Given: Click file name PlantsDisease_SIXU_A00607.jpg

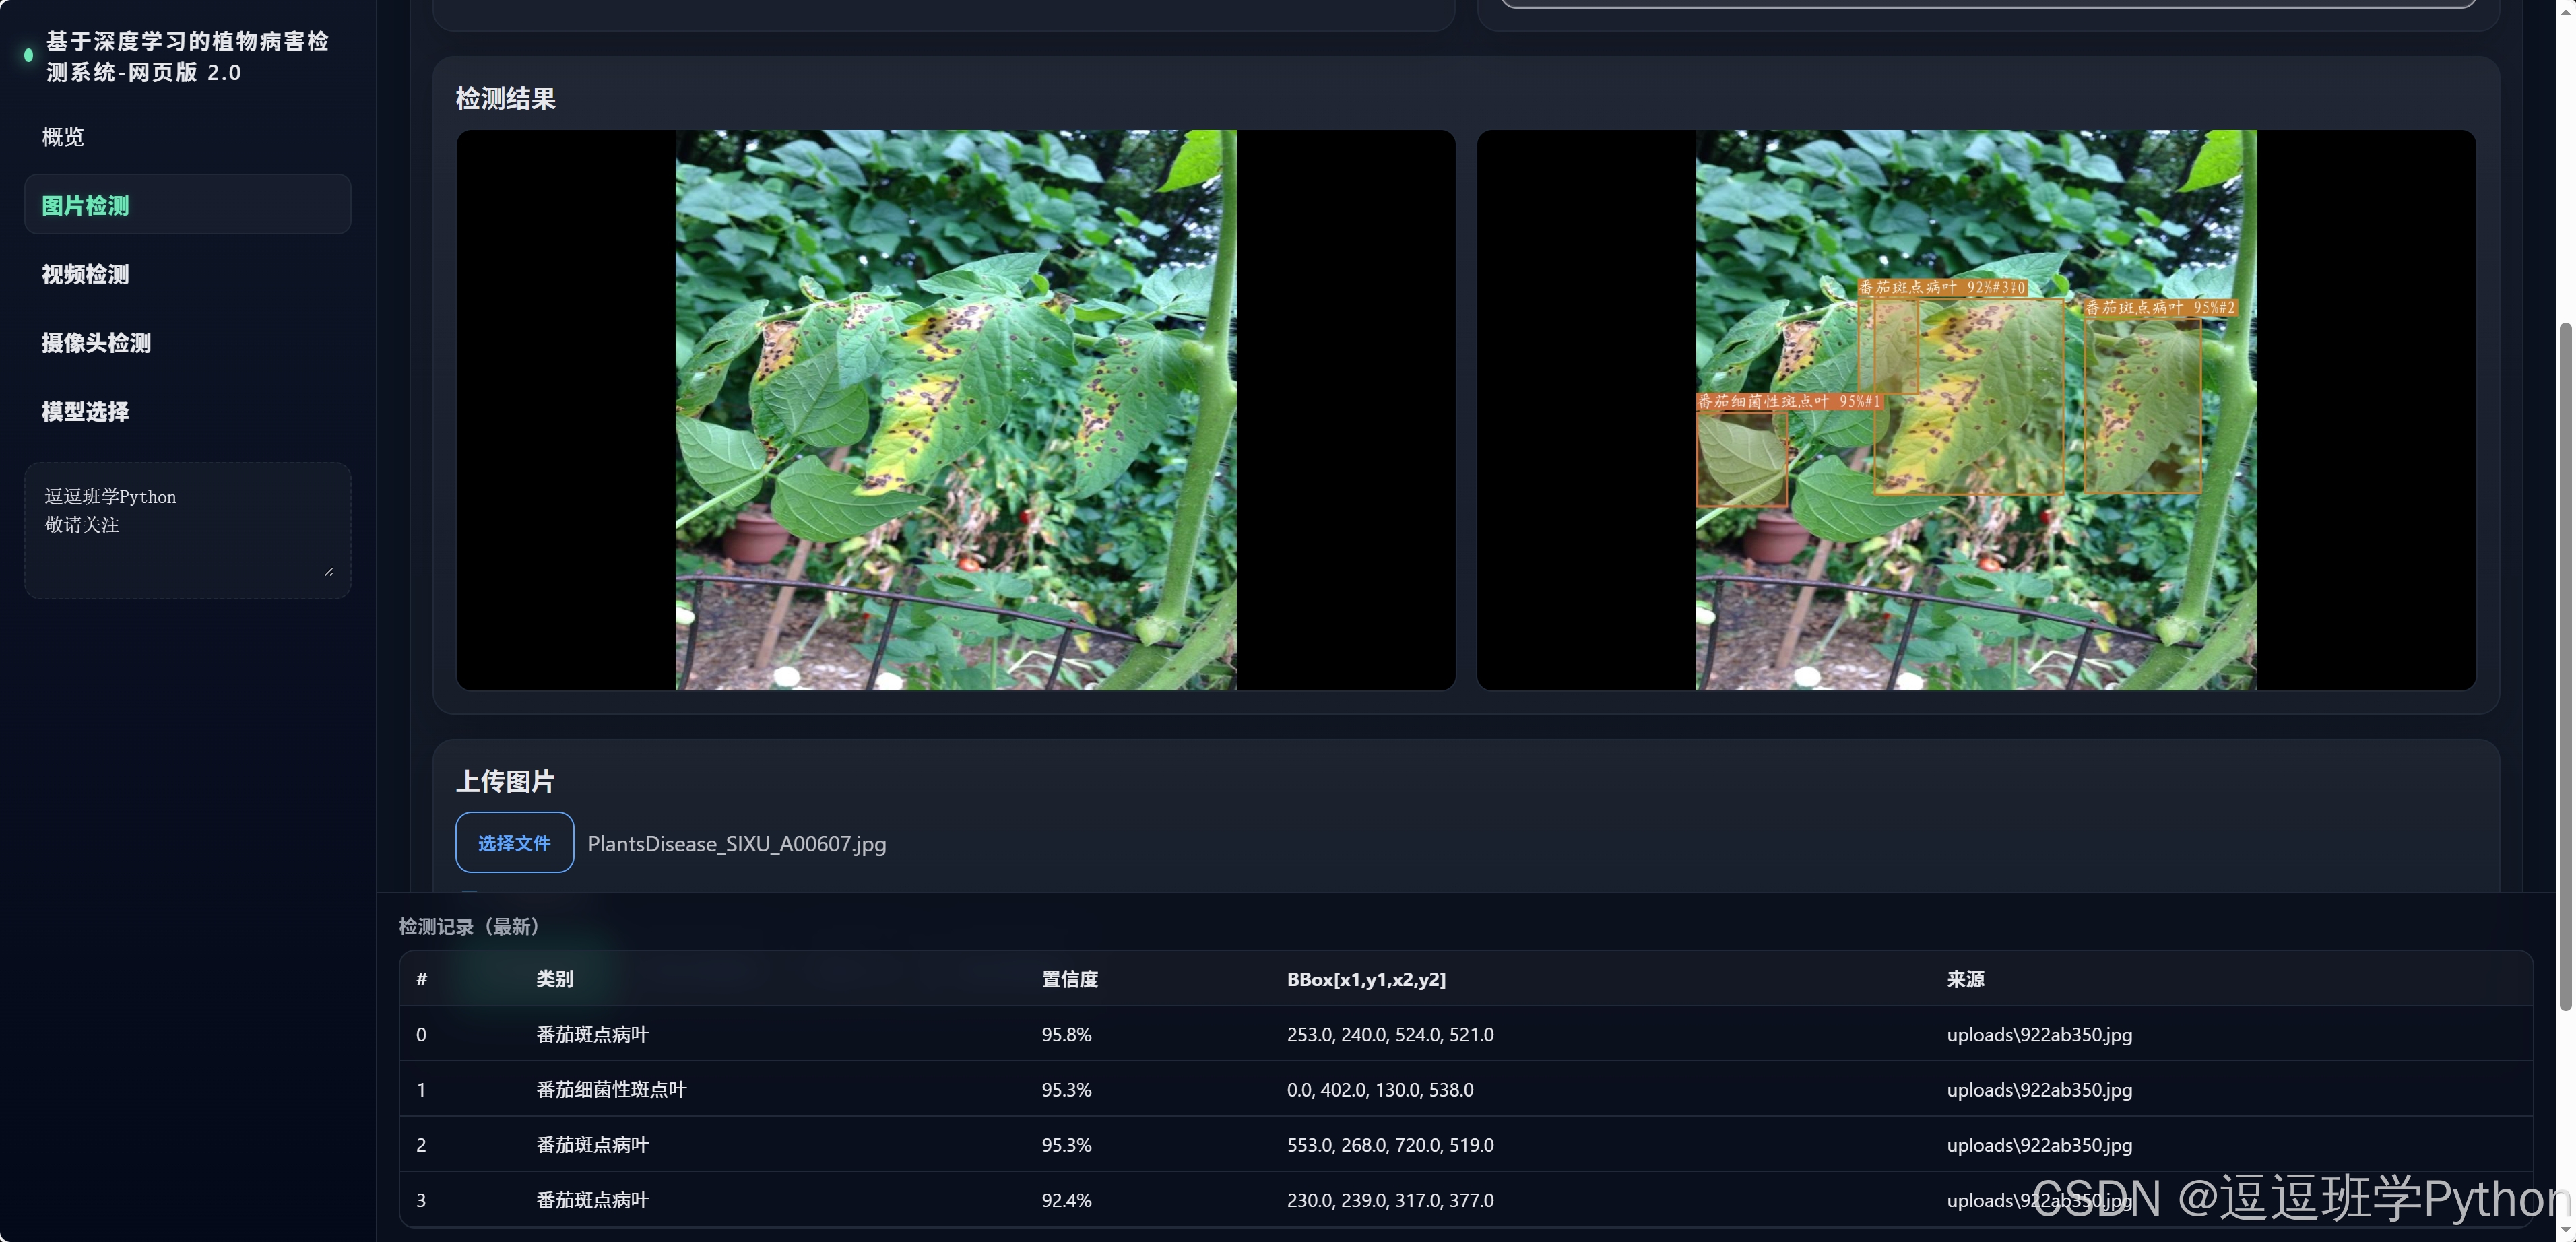Looking at the screenshot, I should (737, 843).
